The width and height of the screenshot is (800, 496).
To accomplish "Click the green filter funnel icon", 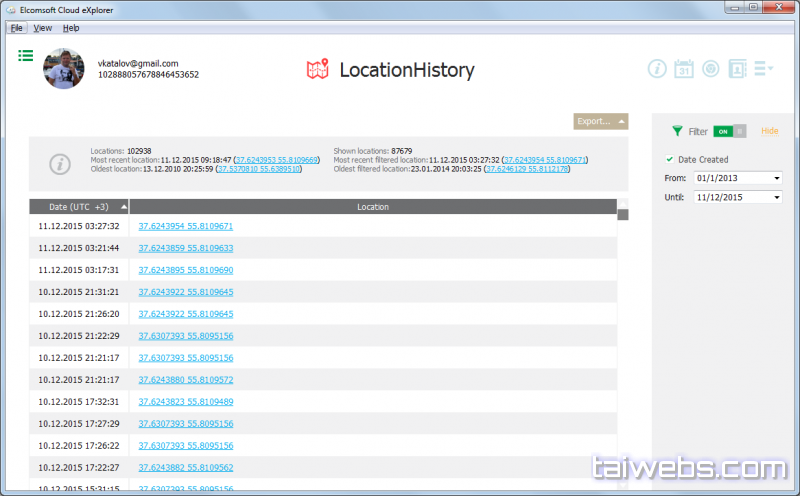I will coord(677,131).
